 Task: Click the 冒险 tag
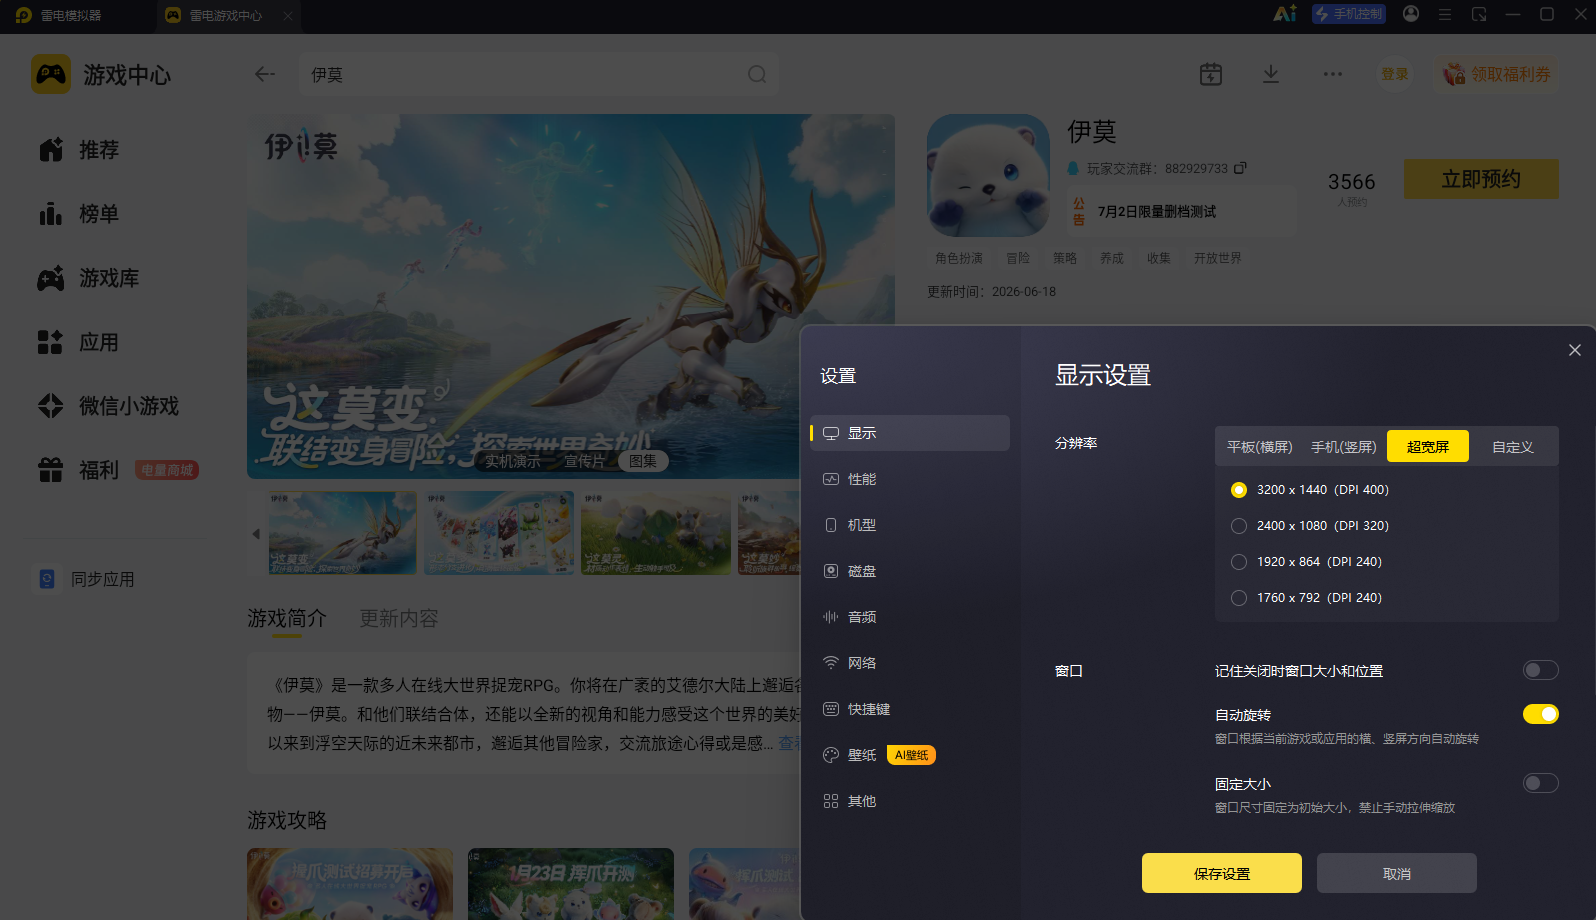click(1018, 258)
